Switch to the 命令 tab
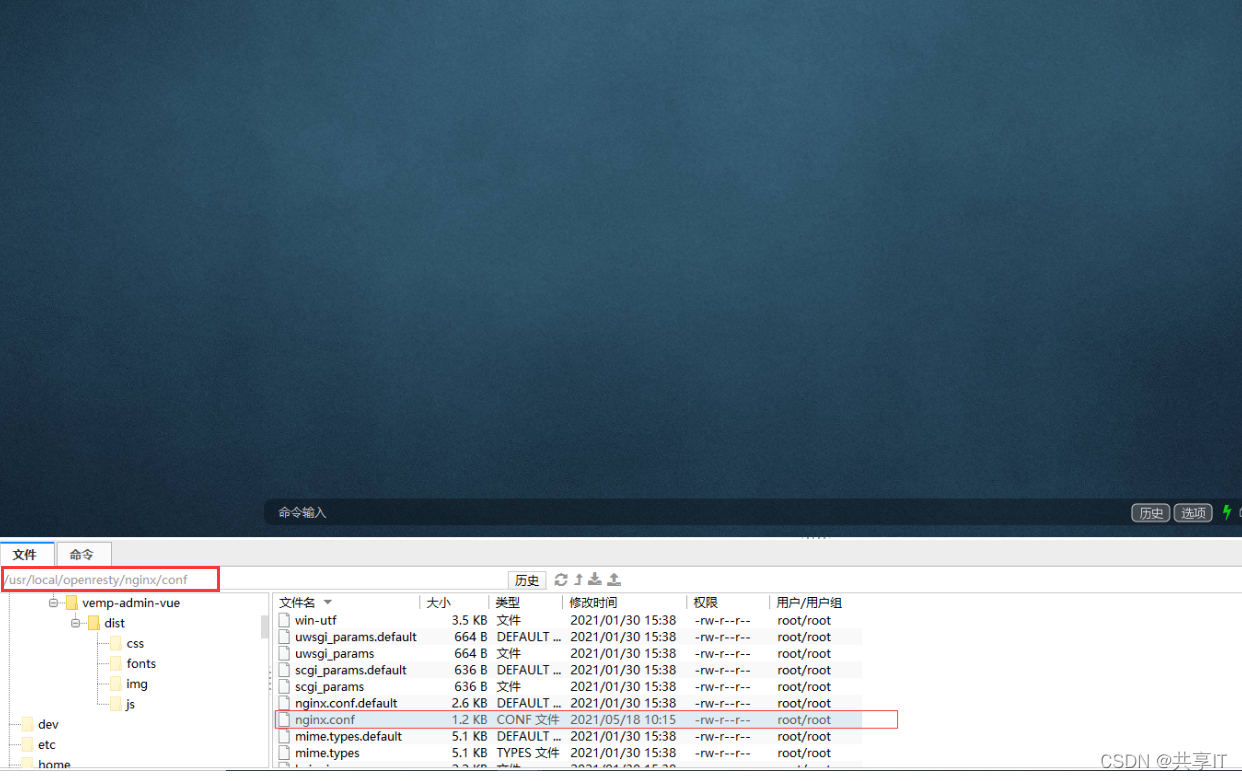Viewport: 1242px width, 781px height. 82,554
